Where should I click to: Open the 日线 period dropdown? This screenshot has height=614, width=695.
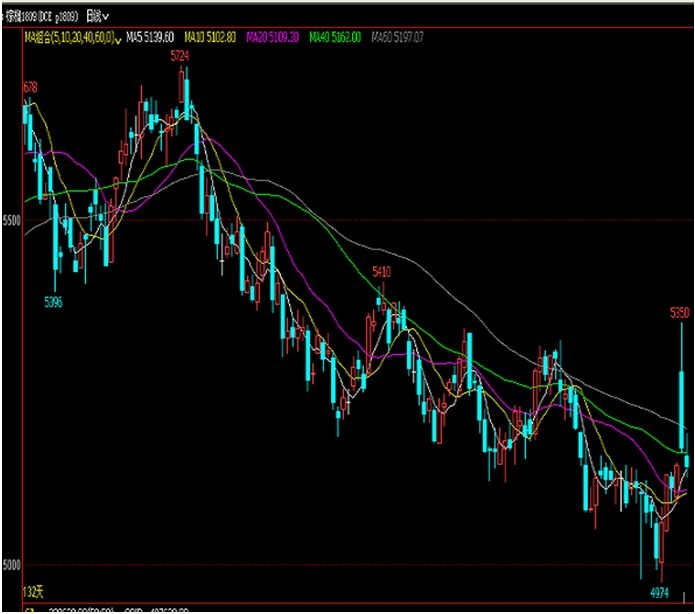[x=97, y=17]
